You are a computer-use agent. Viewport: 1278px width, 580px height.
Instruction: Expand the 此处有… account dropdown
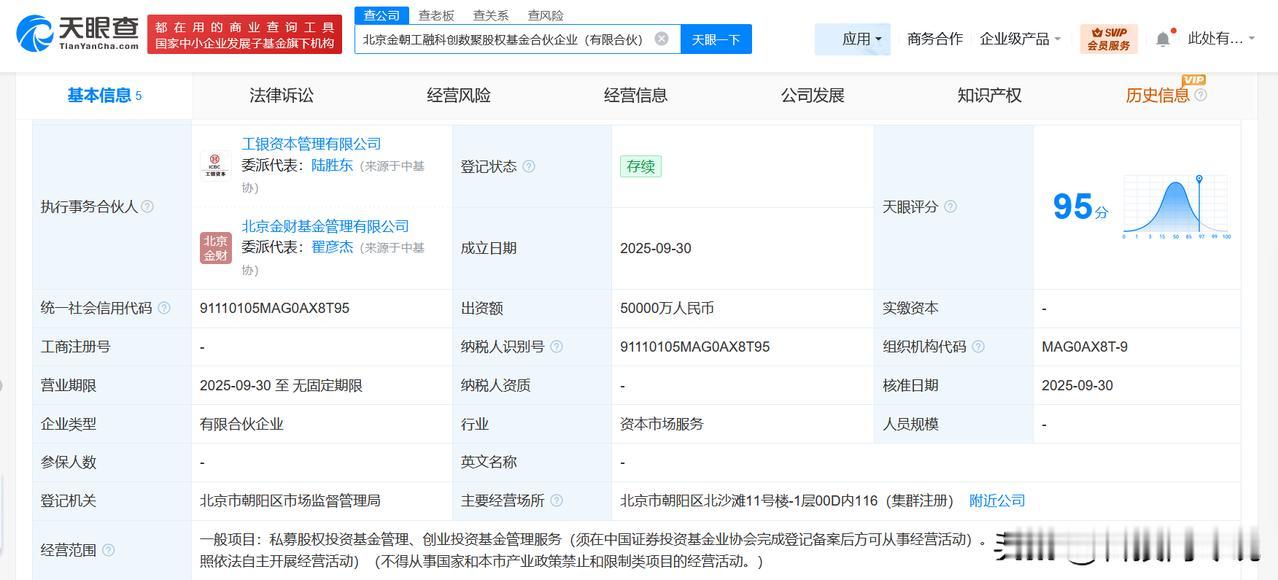pos(1221,39)
